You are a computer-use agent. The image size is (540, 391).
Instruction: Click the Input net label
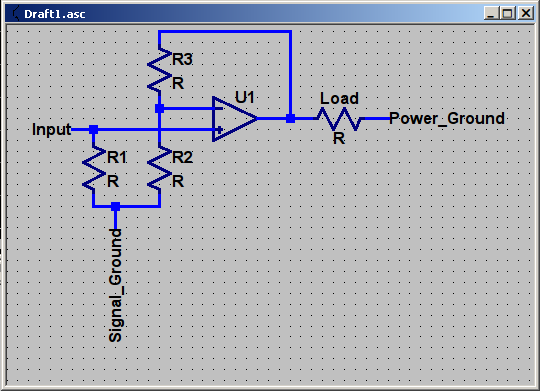pyautogui.click(x=51, y=130)
